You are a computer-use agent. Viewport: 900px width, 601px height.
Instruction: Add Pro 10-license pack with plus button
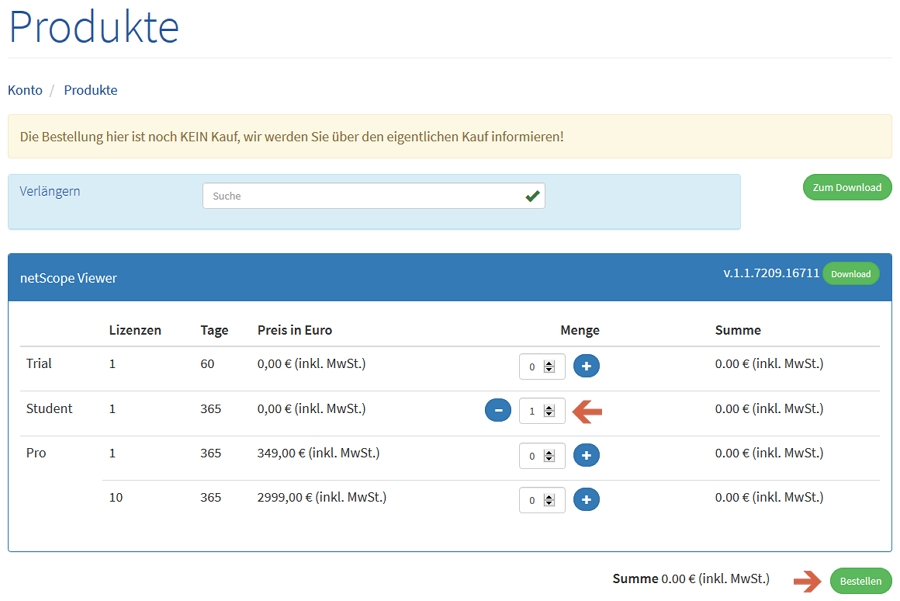tap(586, 499)
